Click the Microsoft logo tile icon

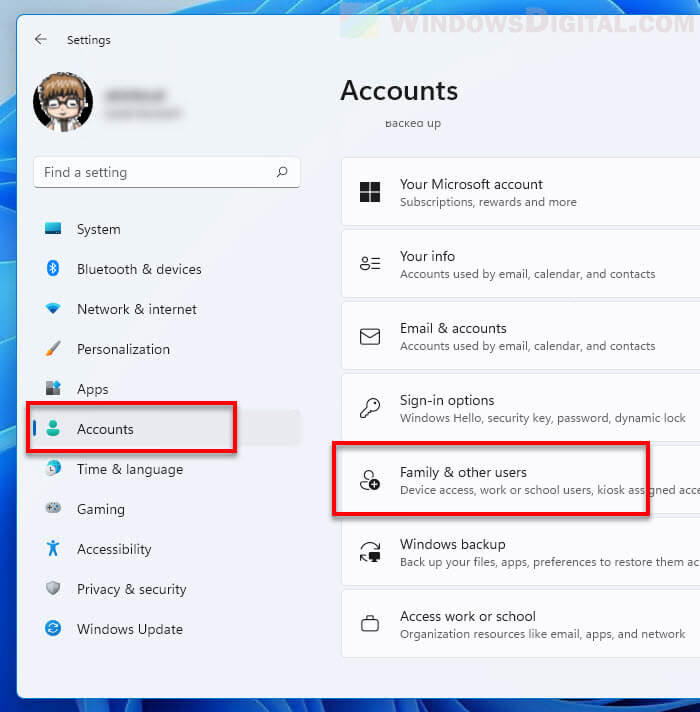pyautogui.click(x=370, y=192)
